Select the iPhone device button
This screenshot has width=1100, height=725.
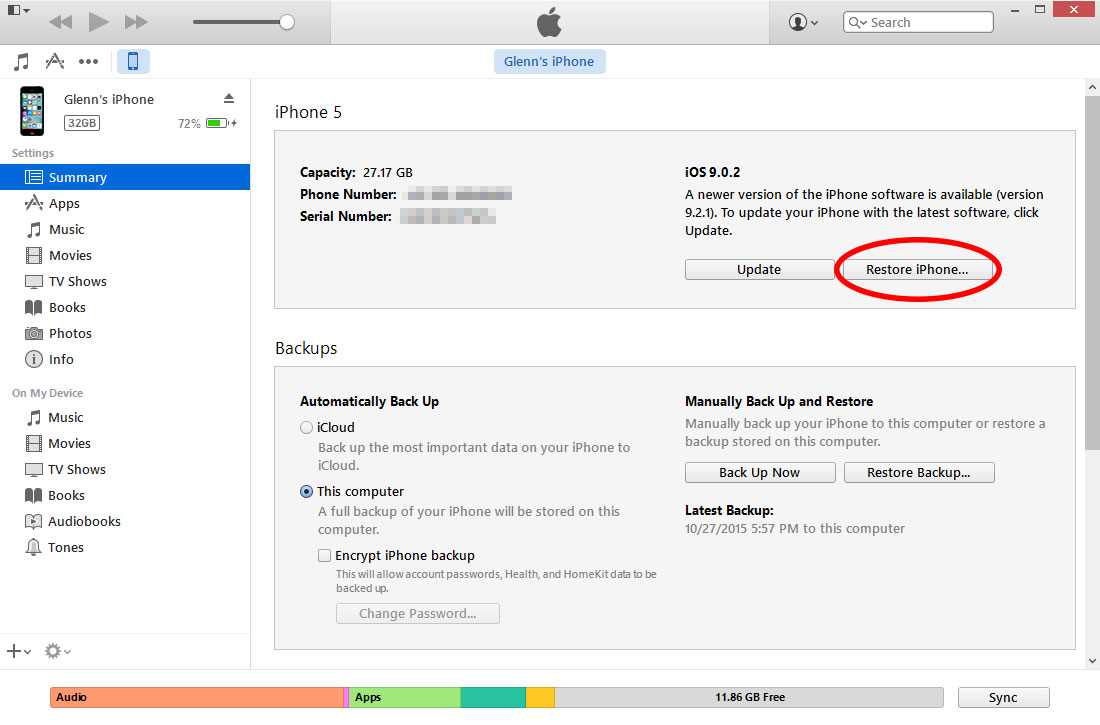[133, 62]
